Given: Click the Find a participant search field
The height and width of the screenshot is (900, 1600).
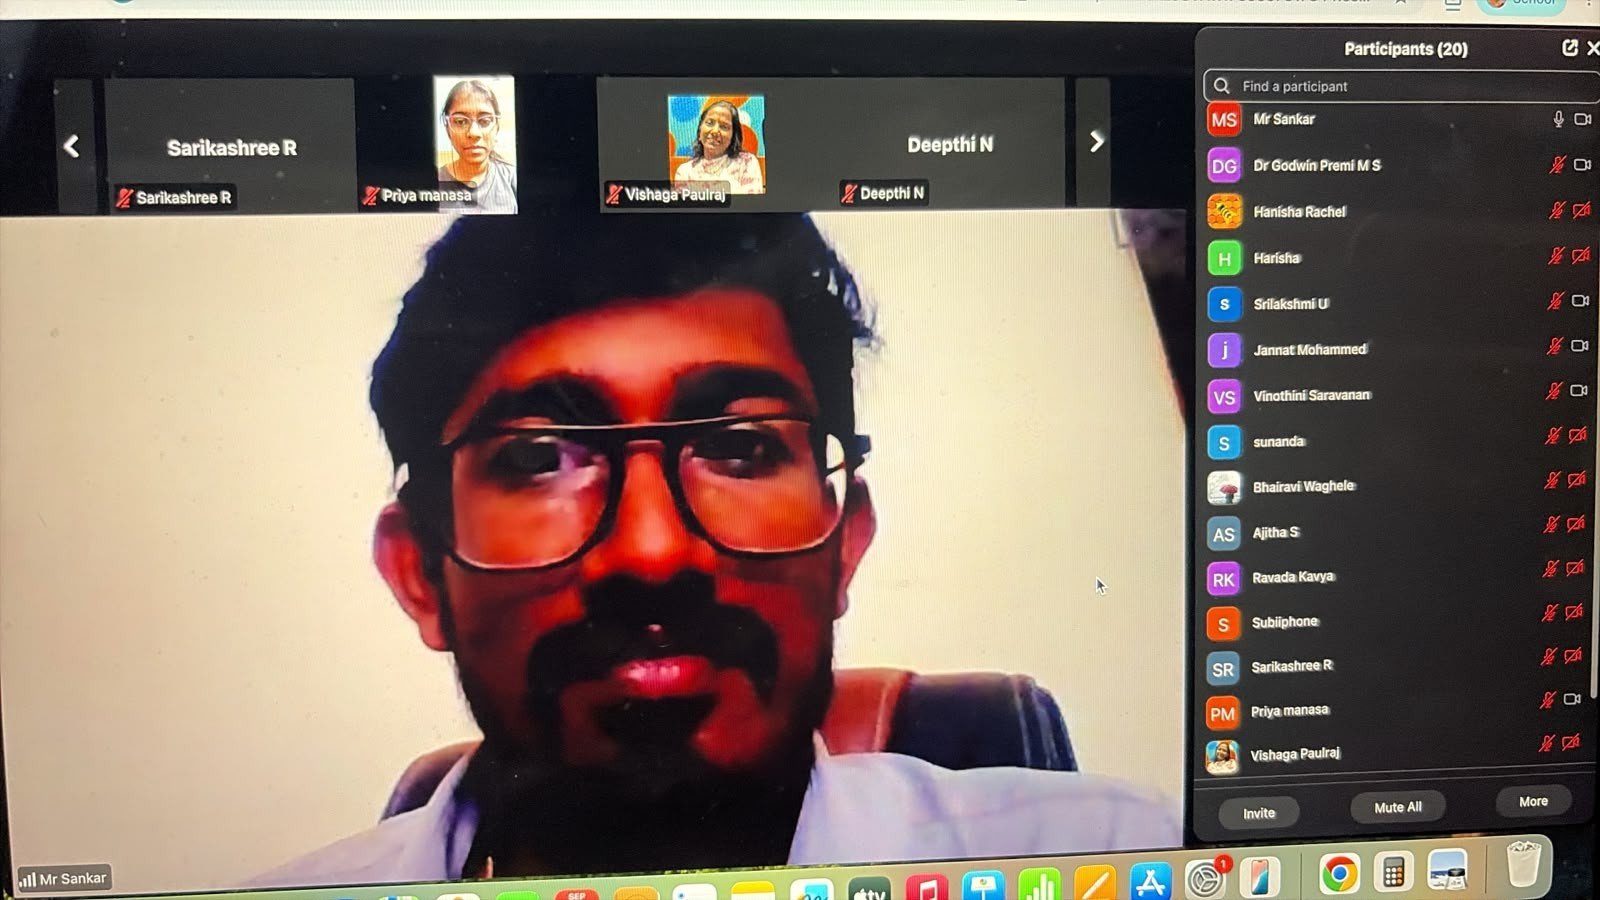Looking at the screenshot, I should pyautogui.click(x=1400, y=86).
